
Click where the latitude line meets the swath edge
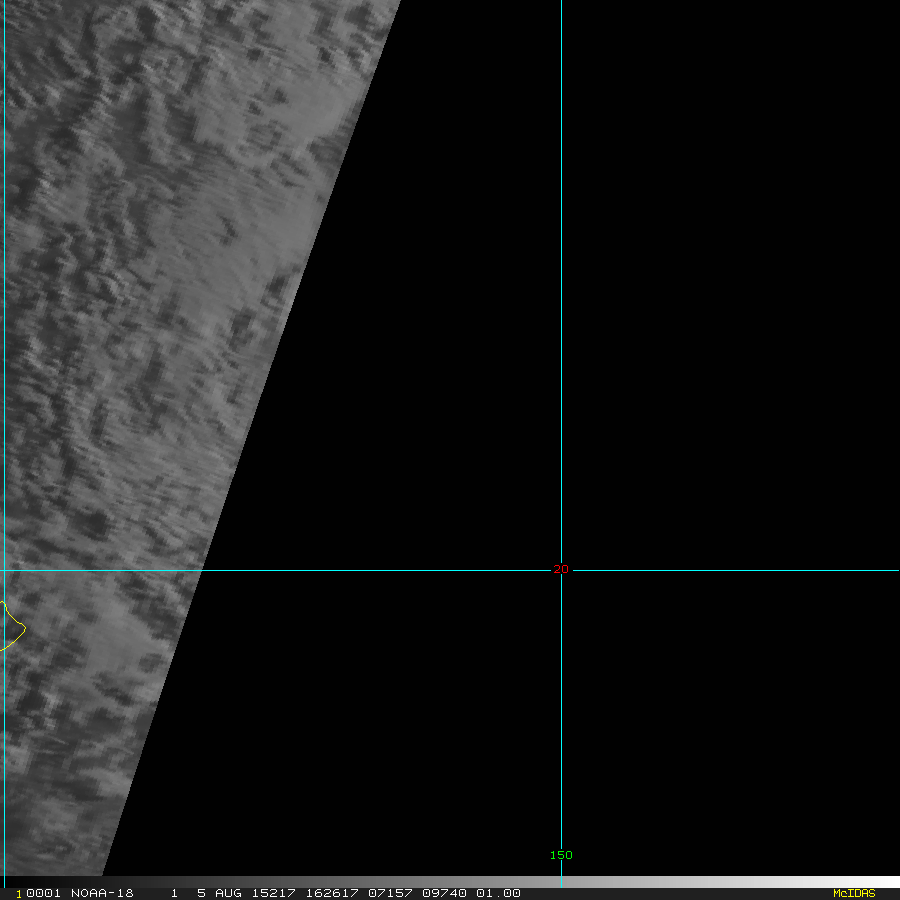click(202, 571)
